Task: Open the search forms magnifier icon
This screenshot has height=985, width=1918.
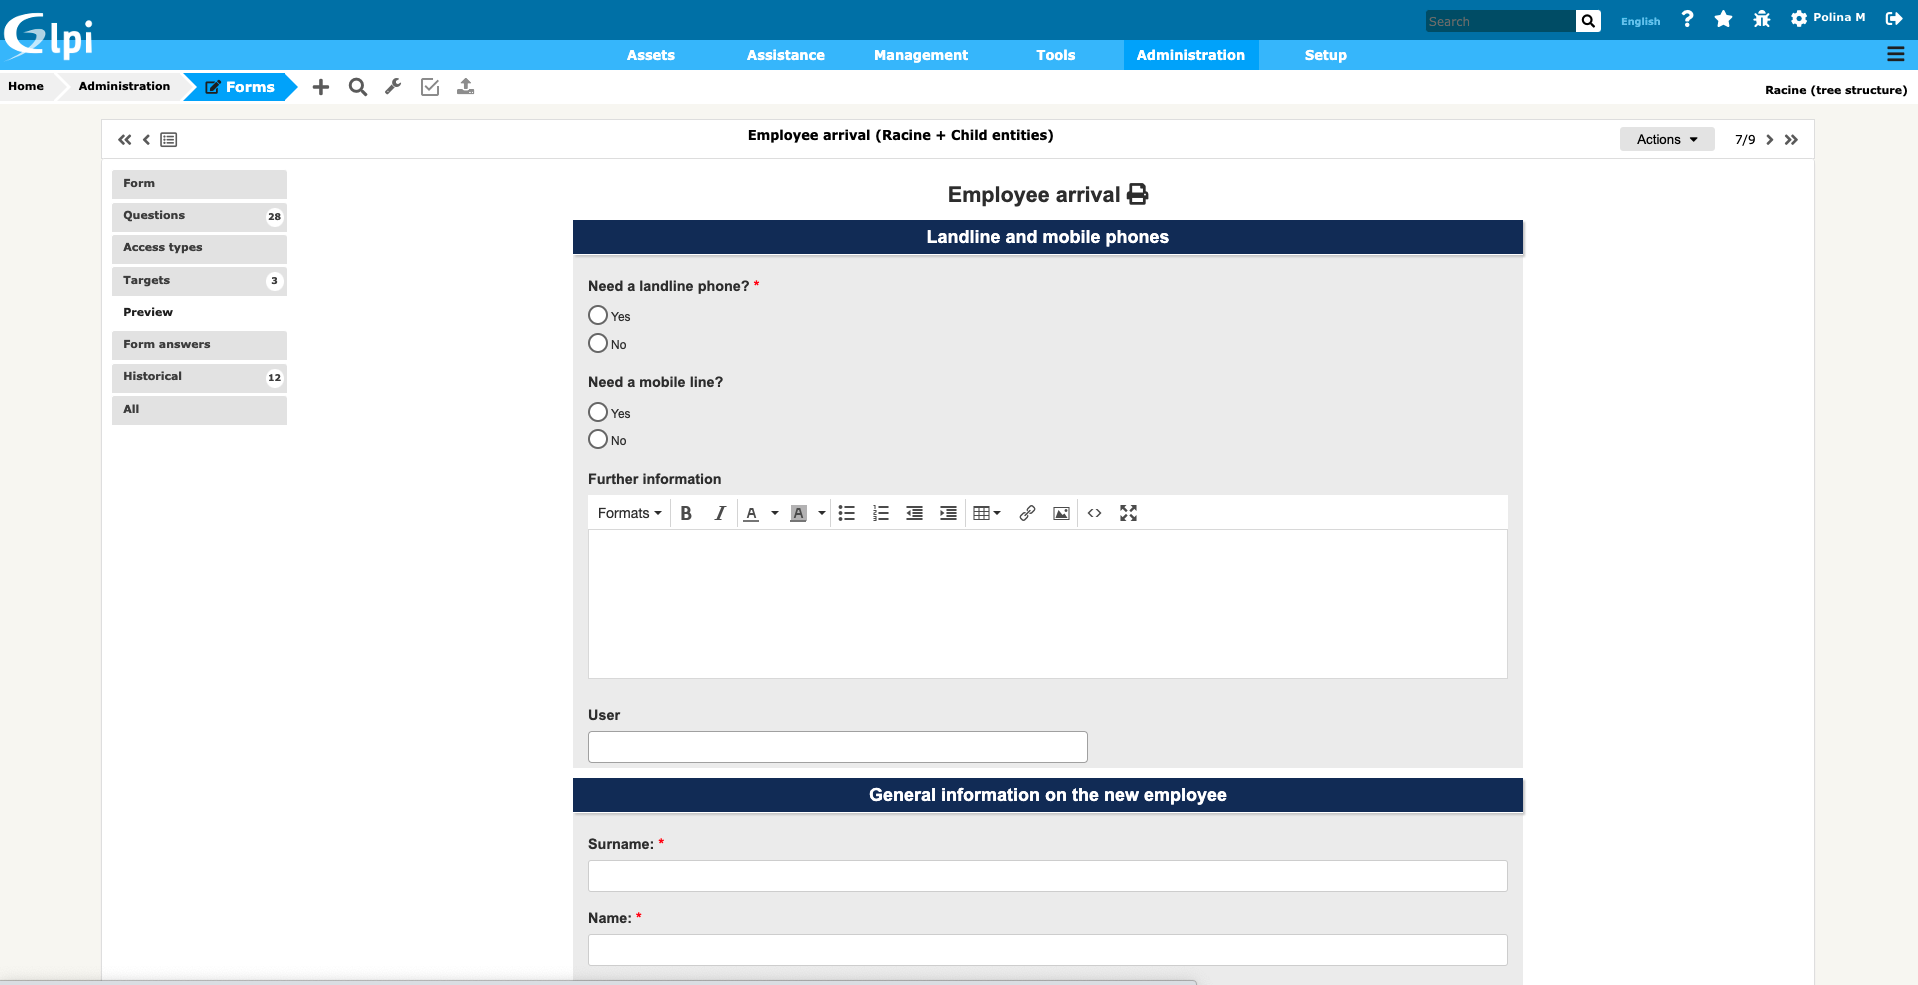Action: pos(357,87)
